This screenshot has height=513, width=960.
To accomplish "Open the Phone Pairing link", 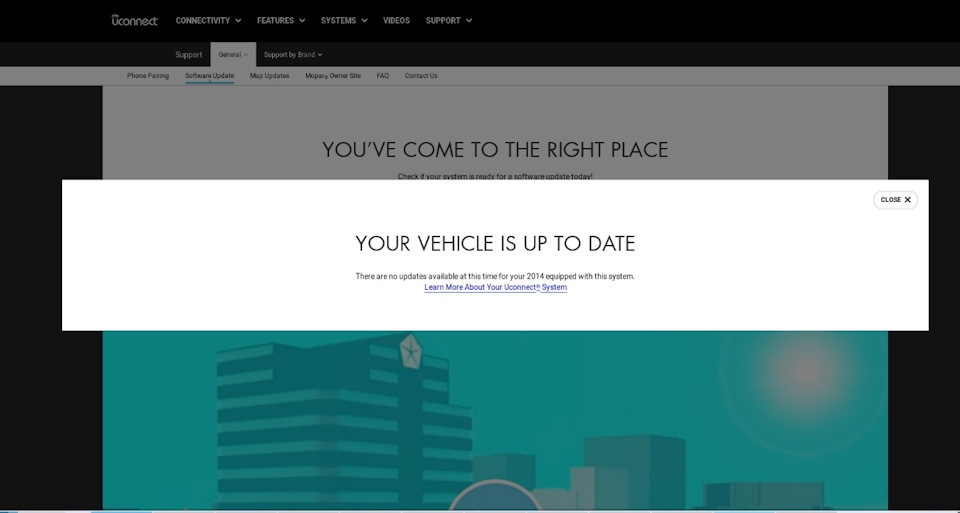I will coord(148,76).
